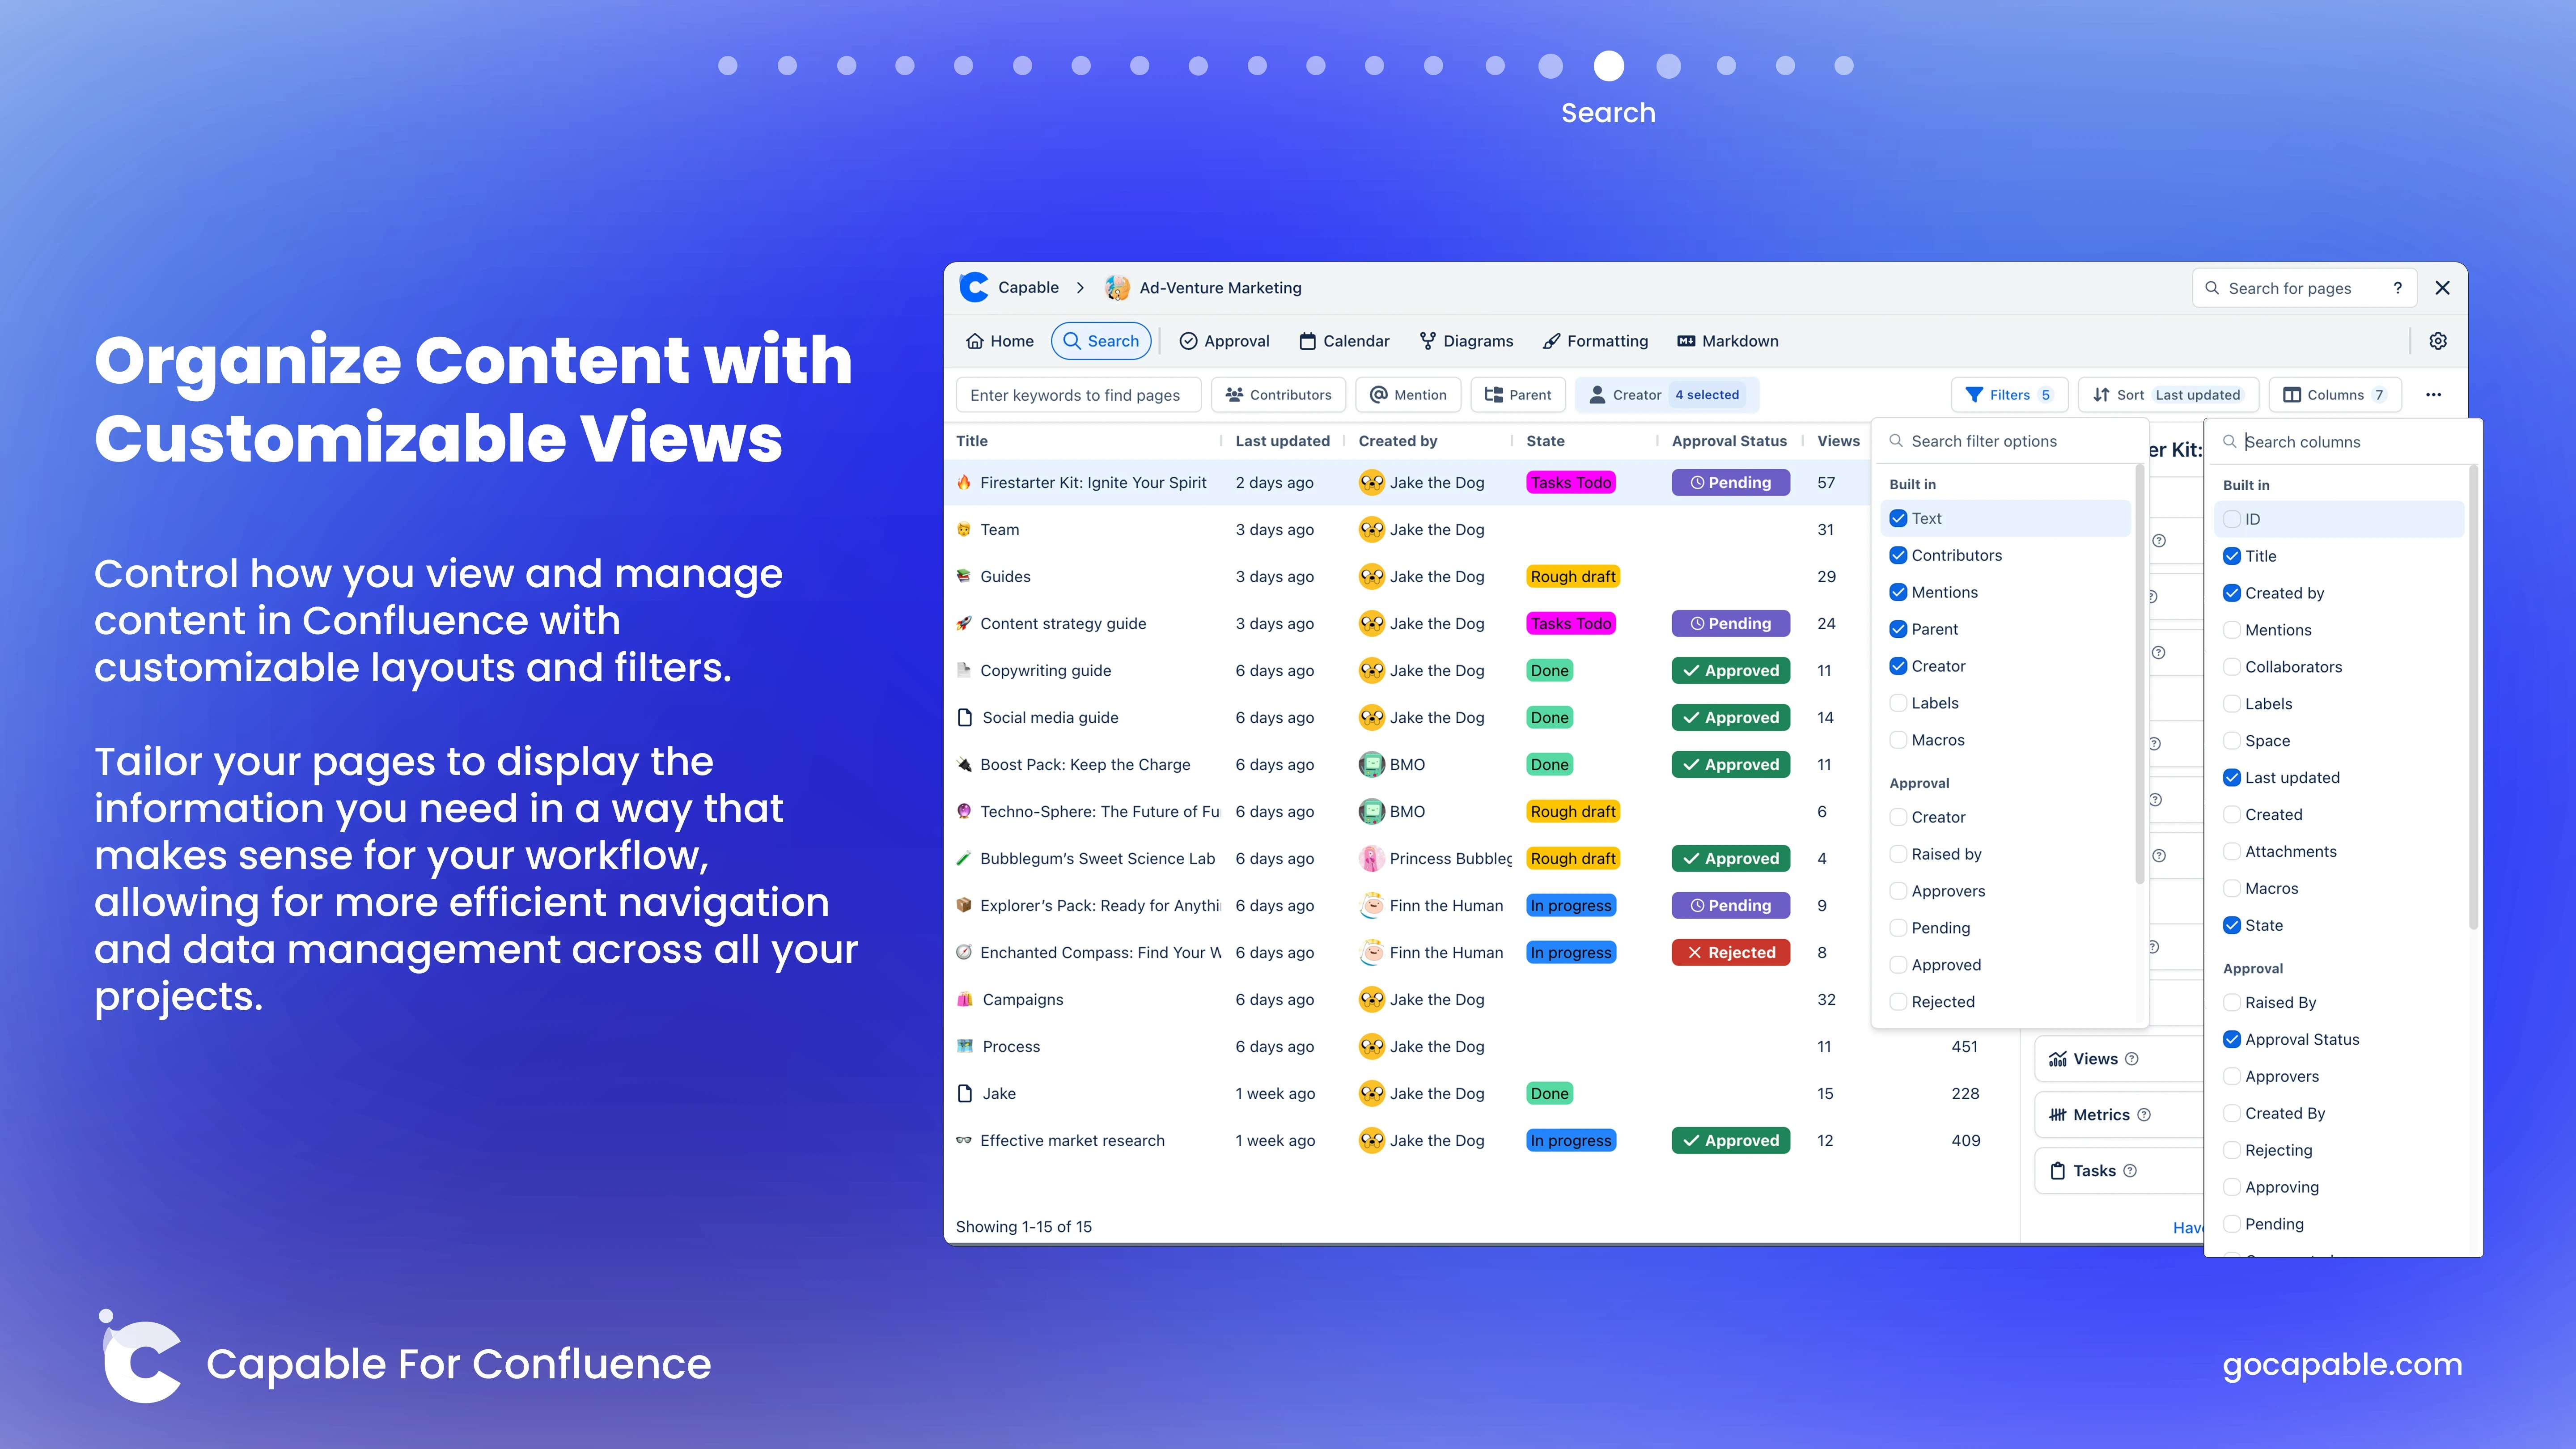Click the magnifier icon in Search filter options

click(x=1896, y=441)
